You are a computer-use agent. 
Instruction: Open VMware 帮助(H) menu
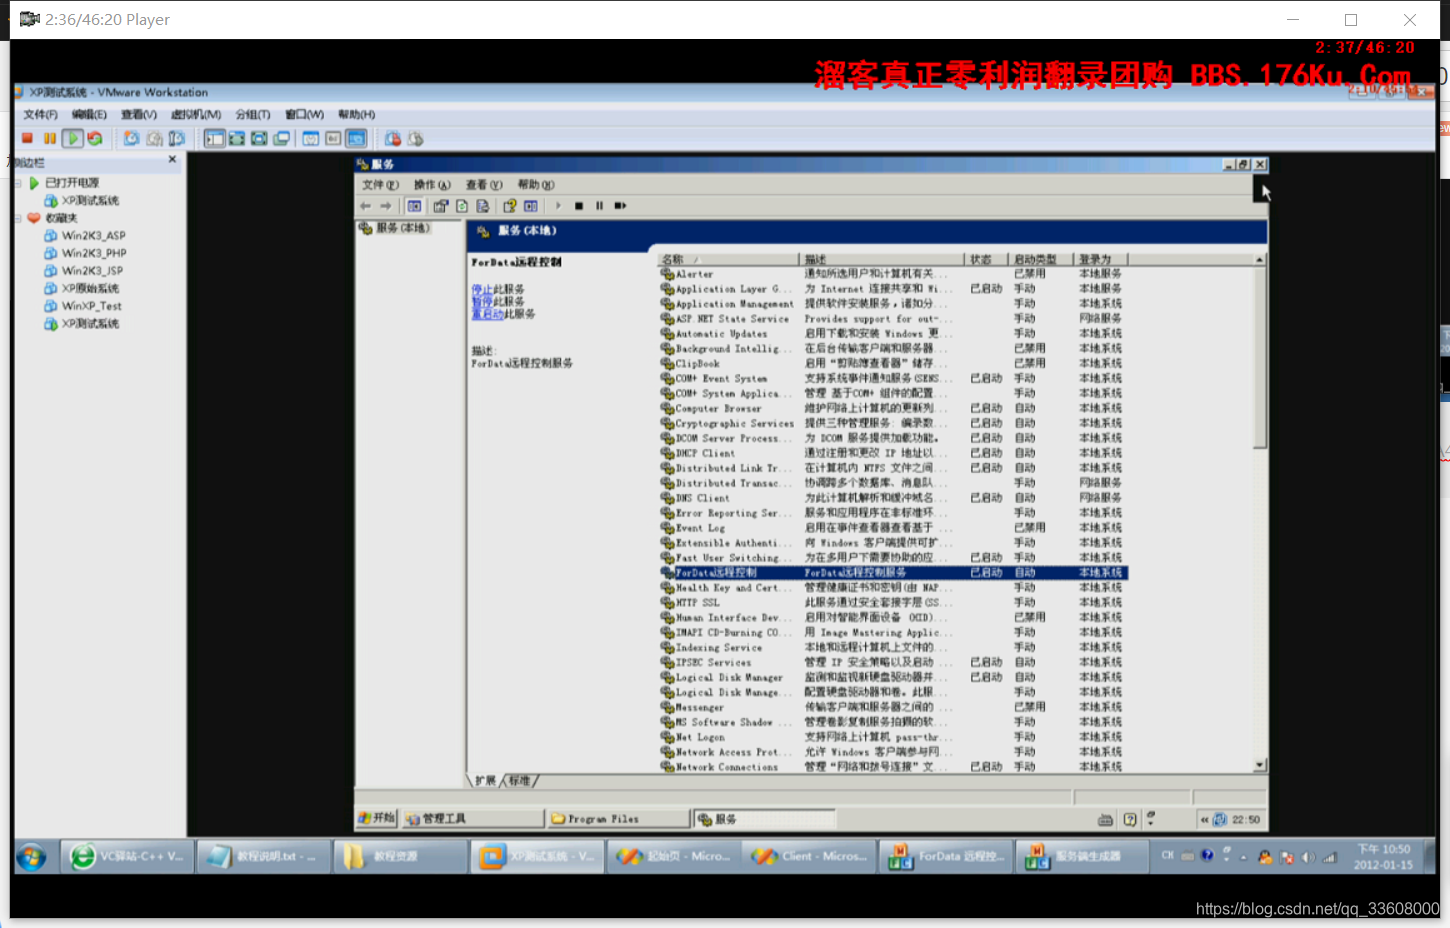point(357,115)
